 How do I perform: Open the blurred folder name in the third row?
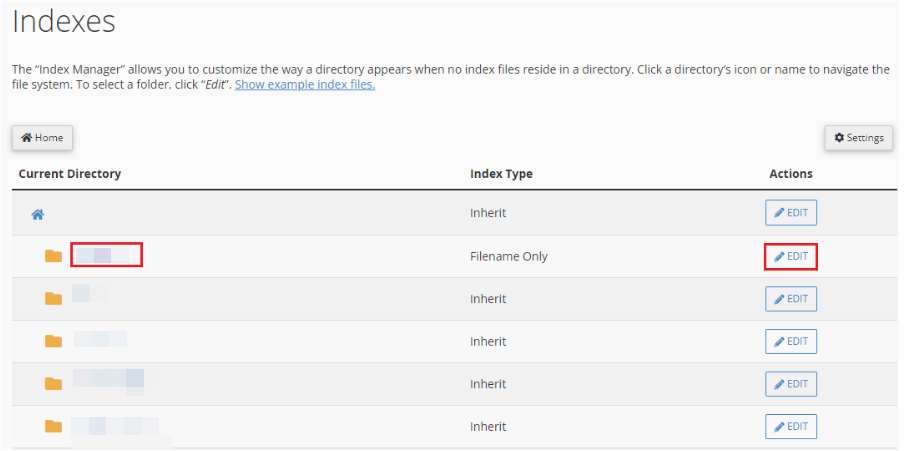tap(100, 339)
